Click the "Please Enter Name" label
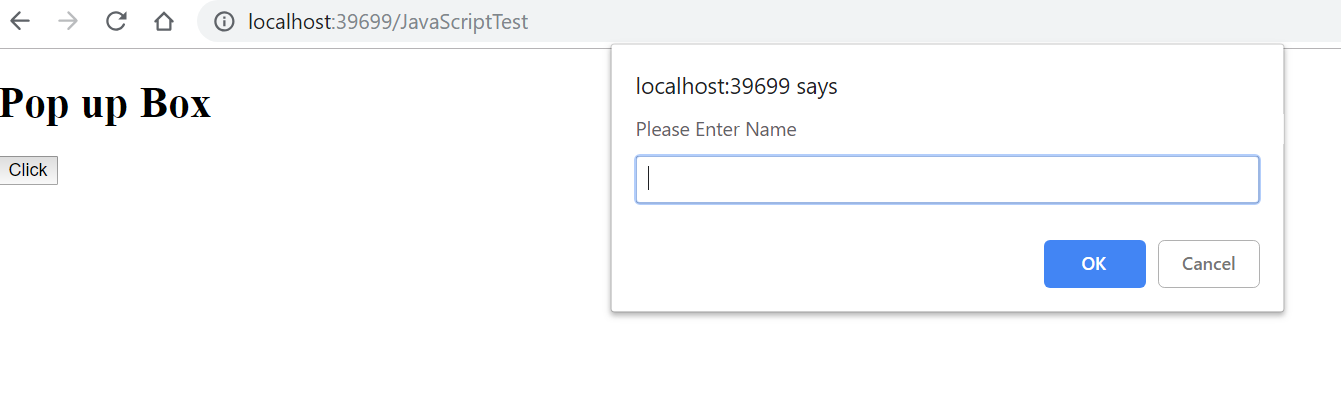The height and width of the screenshot is (410, 1341). tap(716, 129)
